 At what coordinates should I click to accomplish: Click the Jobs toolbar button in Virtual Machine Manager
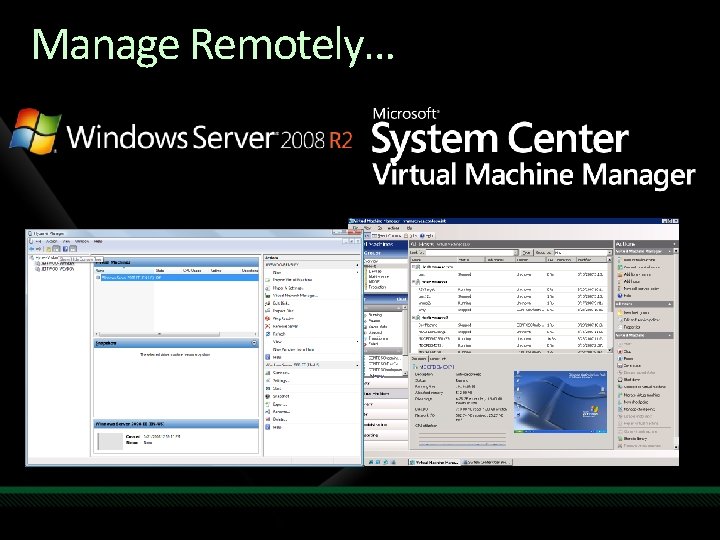point(410,236)
